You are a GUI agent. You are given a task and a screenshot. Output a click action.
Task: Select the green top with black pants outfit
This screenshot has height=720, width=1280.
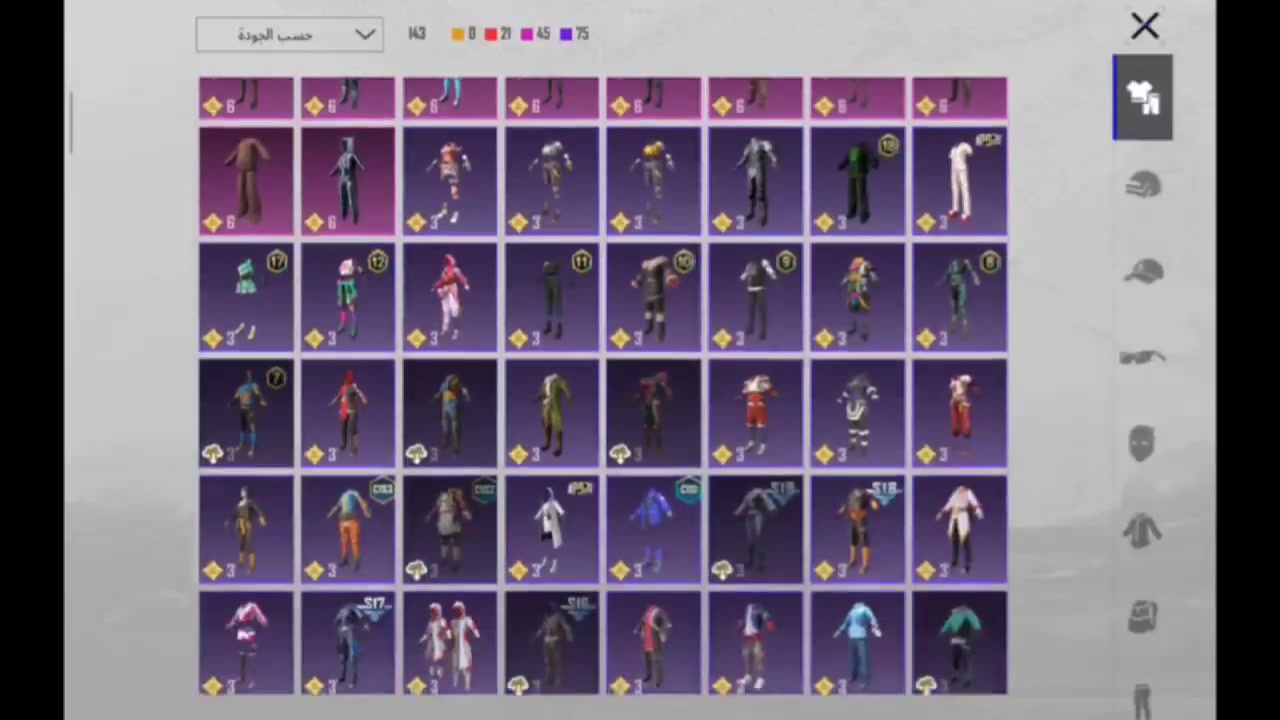click(960, 643)
